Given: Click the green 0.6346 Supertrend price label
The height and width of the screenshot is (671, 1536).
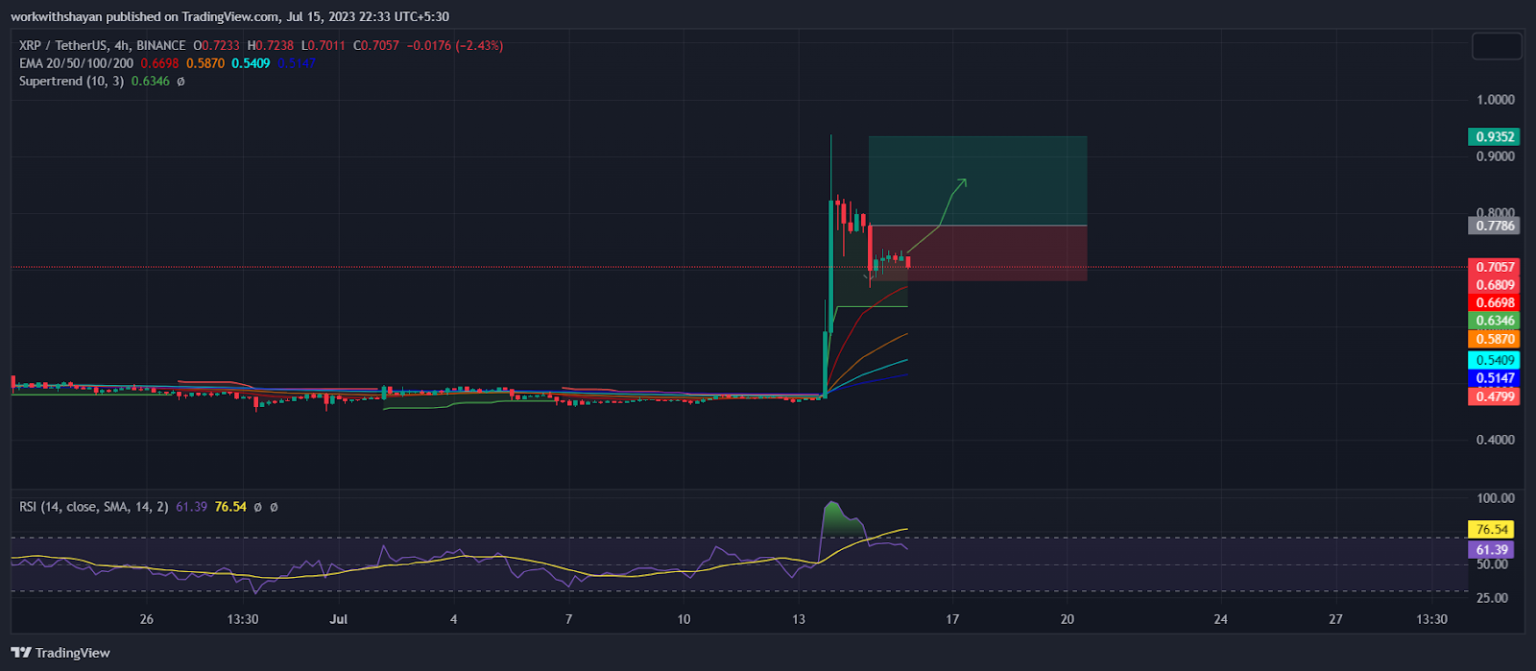Looking at the screenshot, I should [1493, 320].
